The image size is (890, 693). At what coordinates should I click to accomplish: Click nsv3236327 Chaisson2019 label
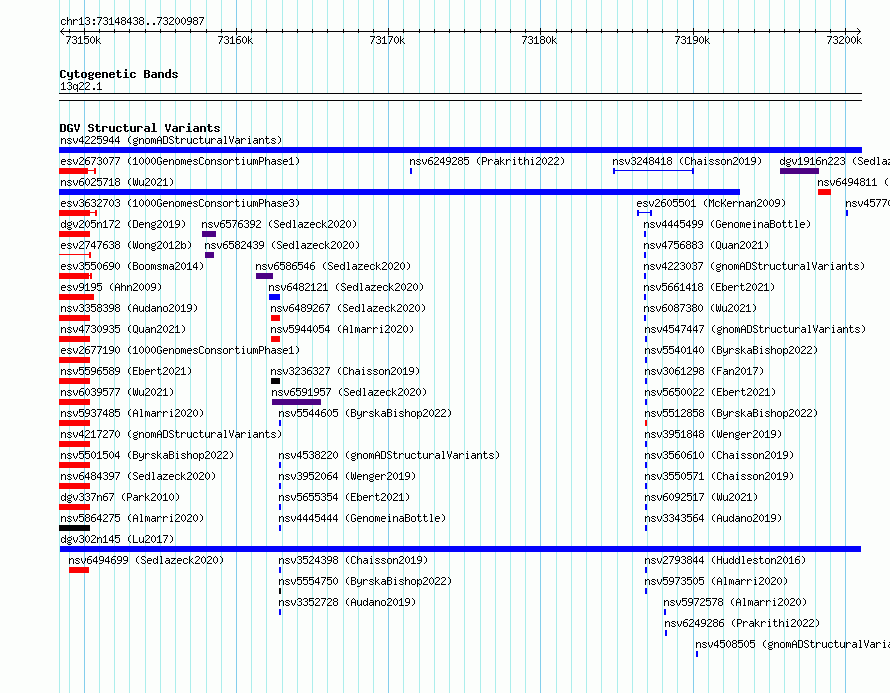click(x=345, y=371)
